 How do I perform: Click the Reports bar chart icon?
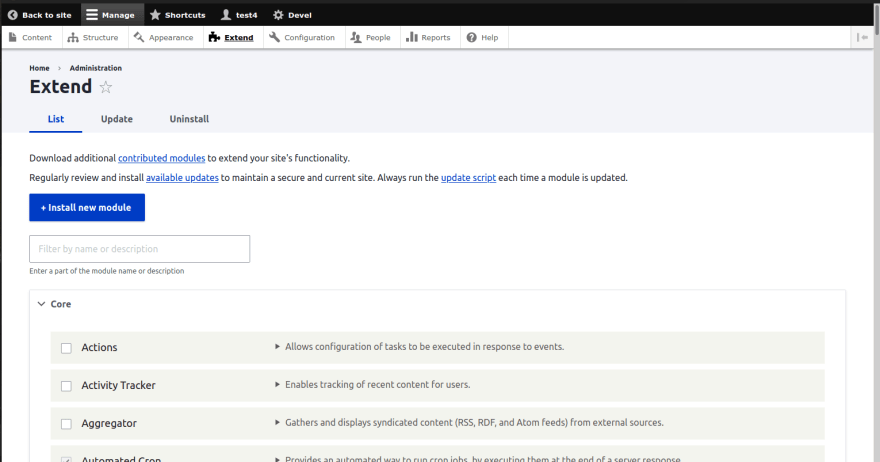pos(412,37)
